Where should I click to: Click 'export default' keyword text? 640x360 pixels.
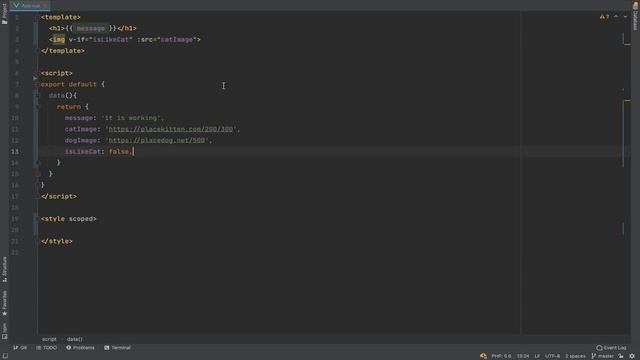pos(69,84)
